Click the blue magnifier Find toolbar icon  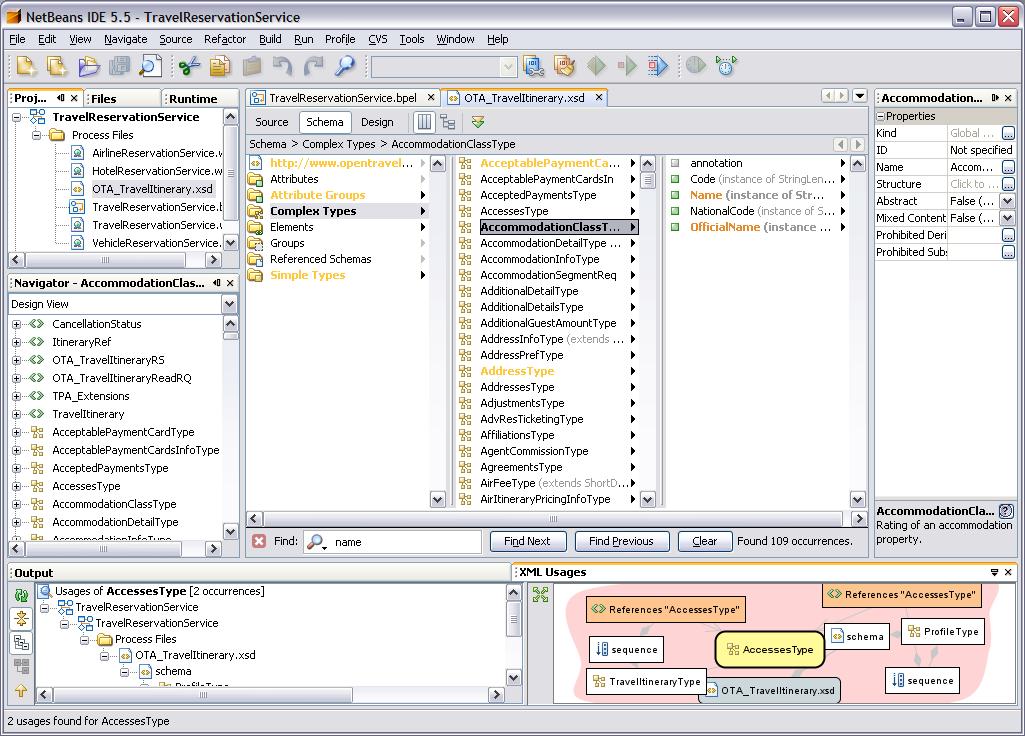coord(344,66)
